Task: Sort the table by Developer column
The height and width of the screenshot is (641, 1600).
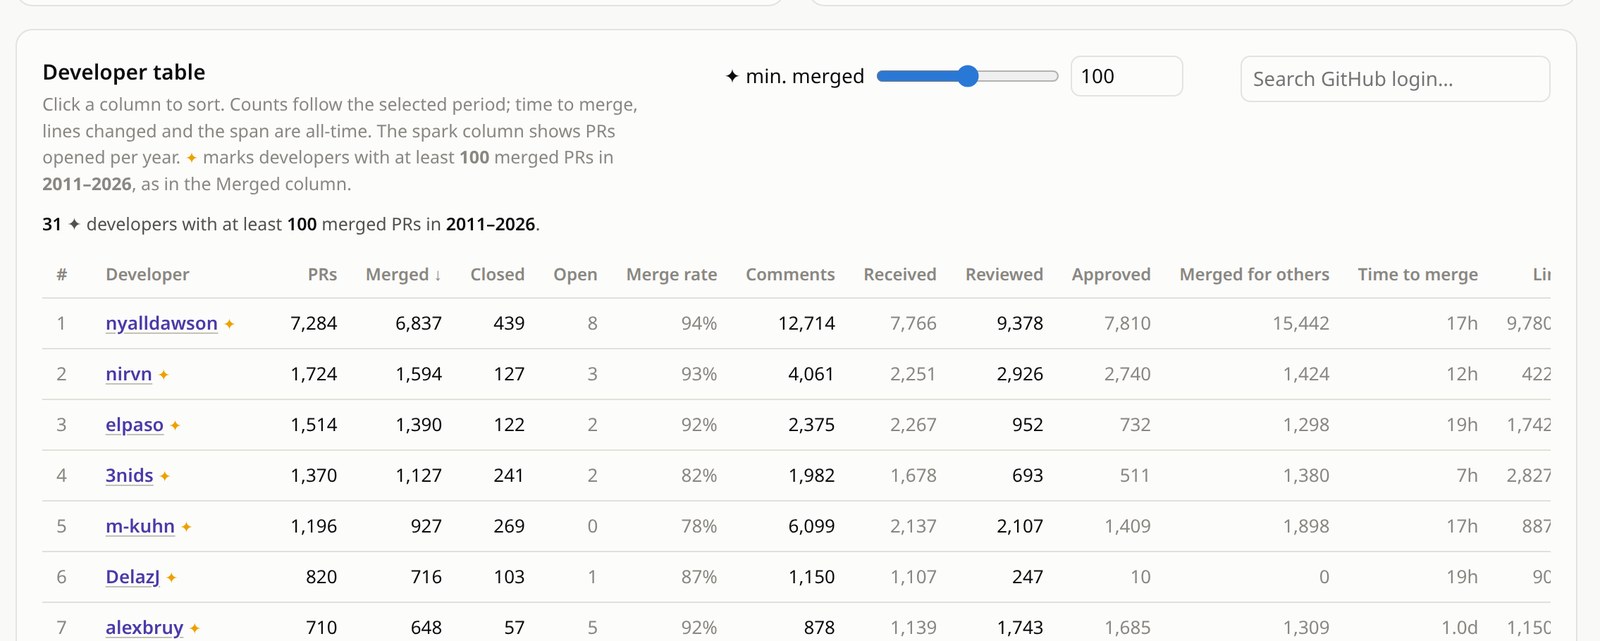Action: tap(147, 274)
